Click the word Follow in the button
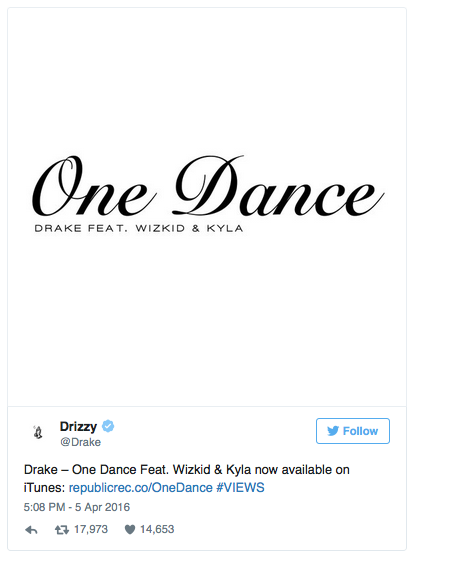The image size is (460, 561). [360, 431]
